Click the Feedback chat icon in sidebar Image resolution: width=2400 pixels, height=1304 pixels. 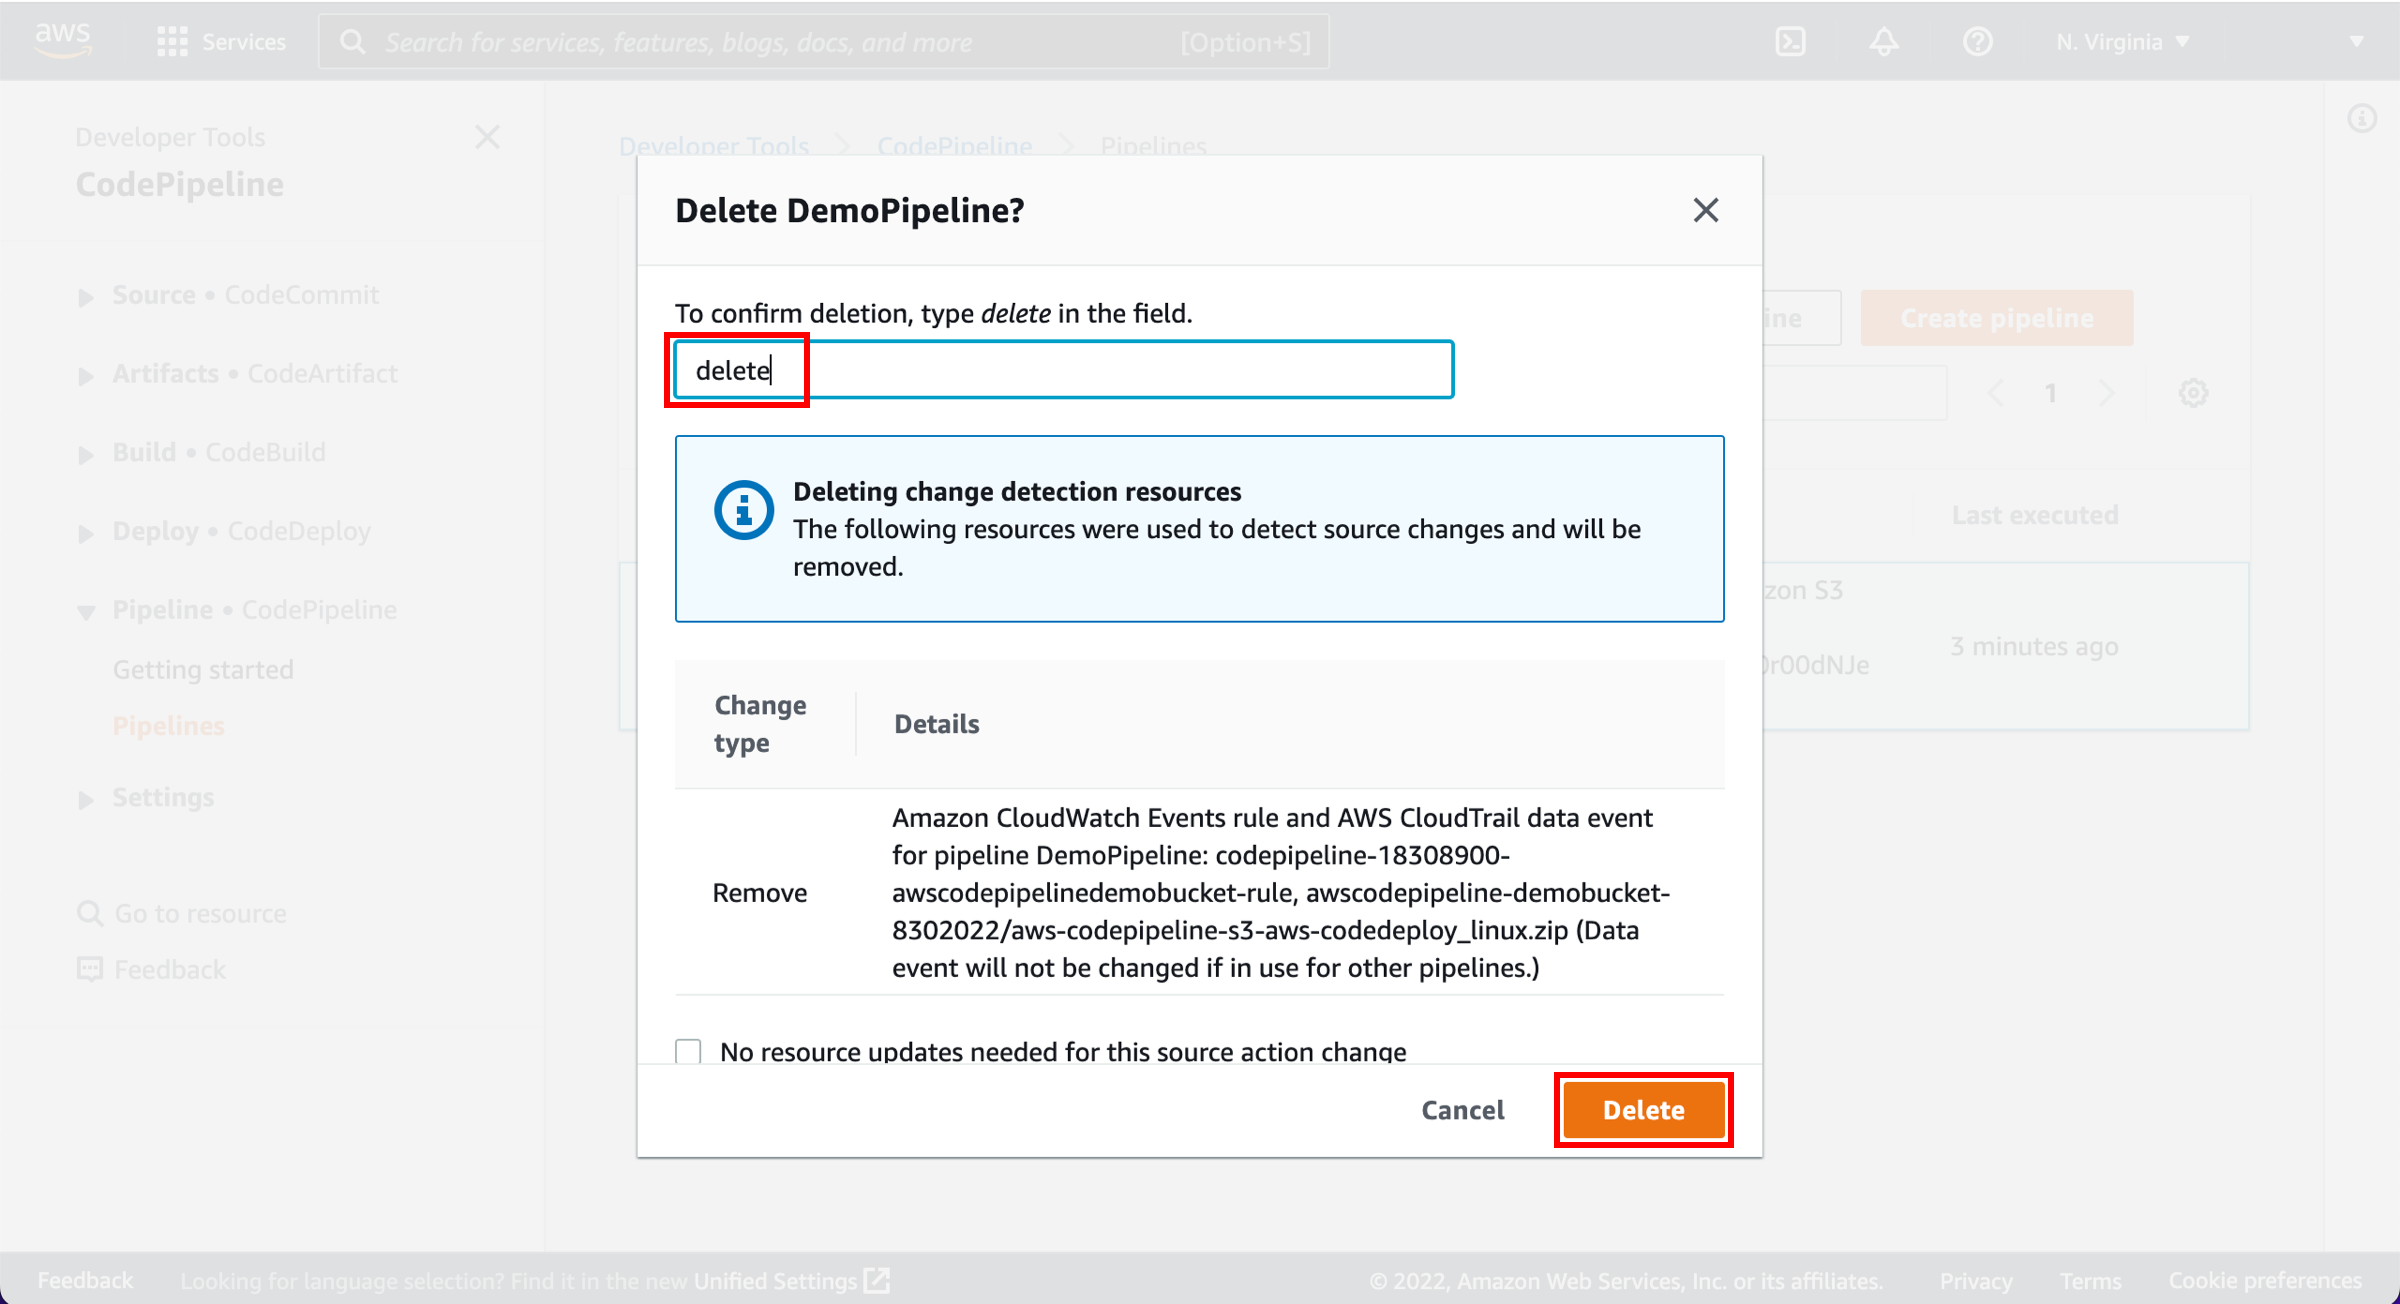(90, 969)
